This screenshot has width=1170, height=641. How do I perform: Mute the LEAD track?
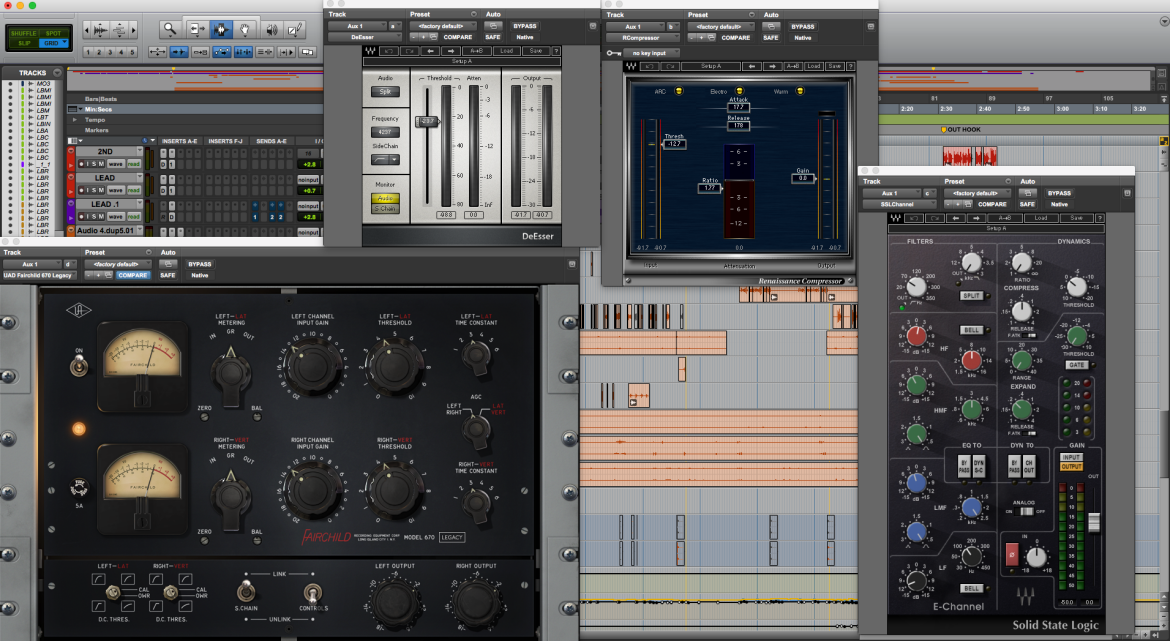click(101, 190)
